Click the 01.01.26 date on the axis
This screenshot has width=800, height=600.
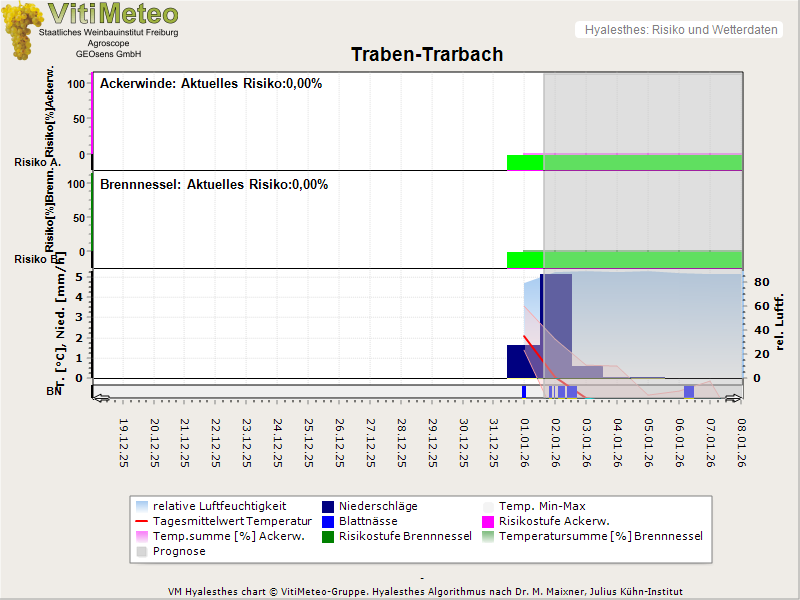click(526, 442)
